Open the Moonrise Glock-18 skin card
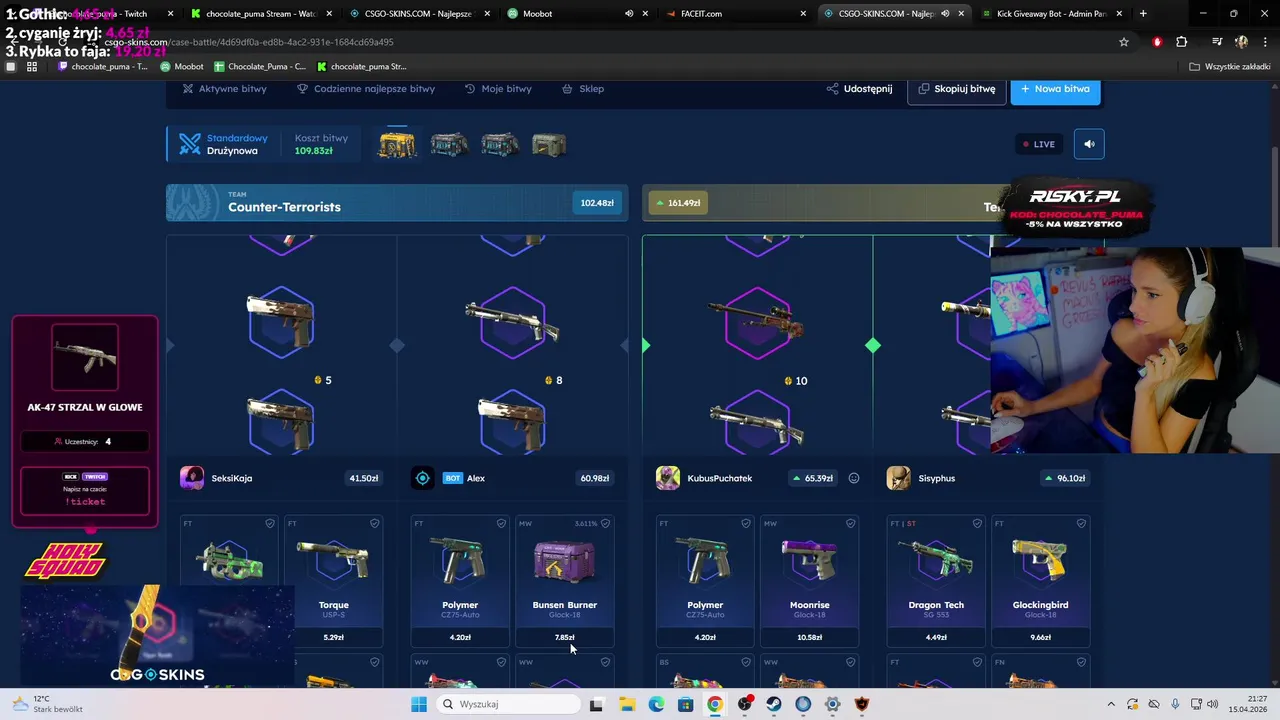This screenshot has height=720, width=1280. click(x=809, y=580)
